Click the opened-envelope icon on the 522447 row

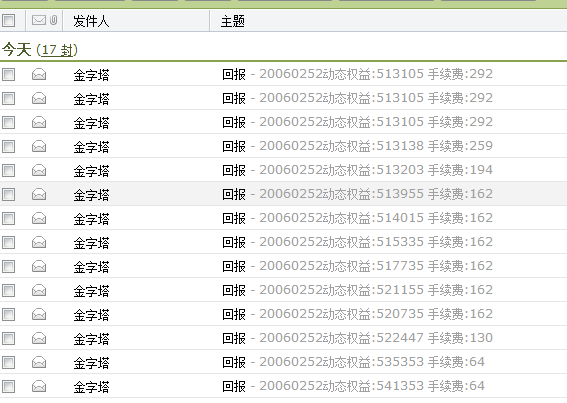point(39,338)
